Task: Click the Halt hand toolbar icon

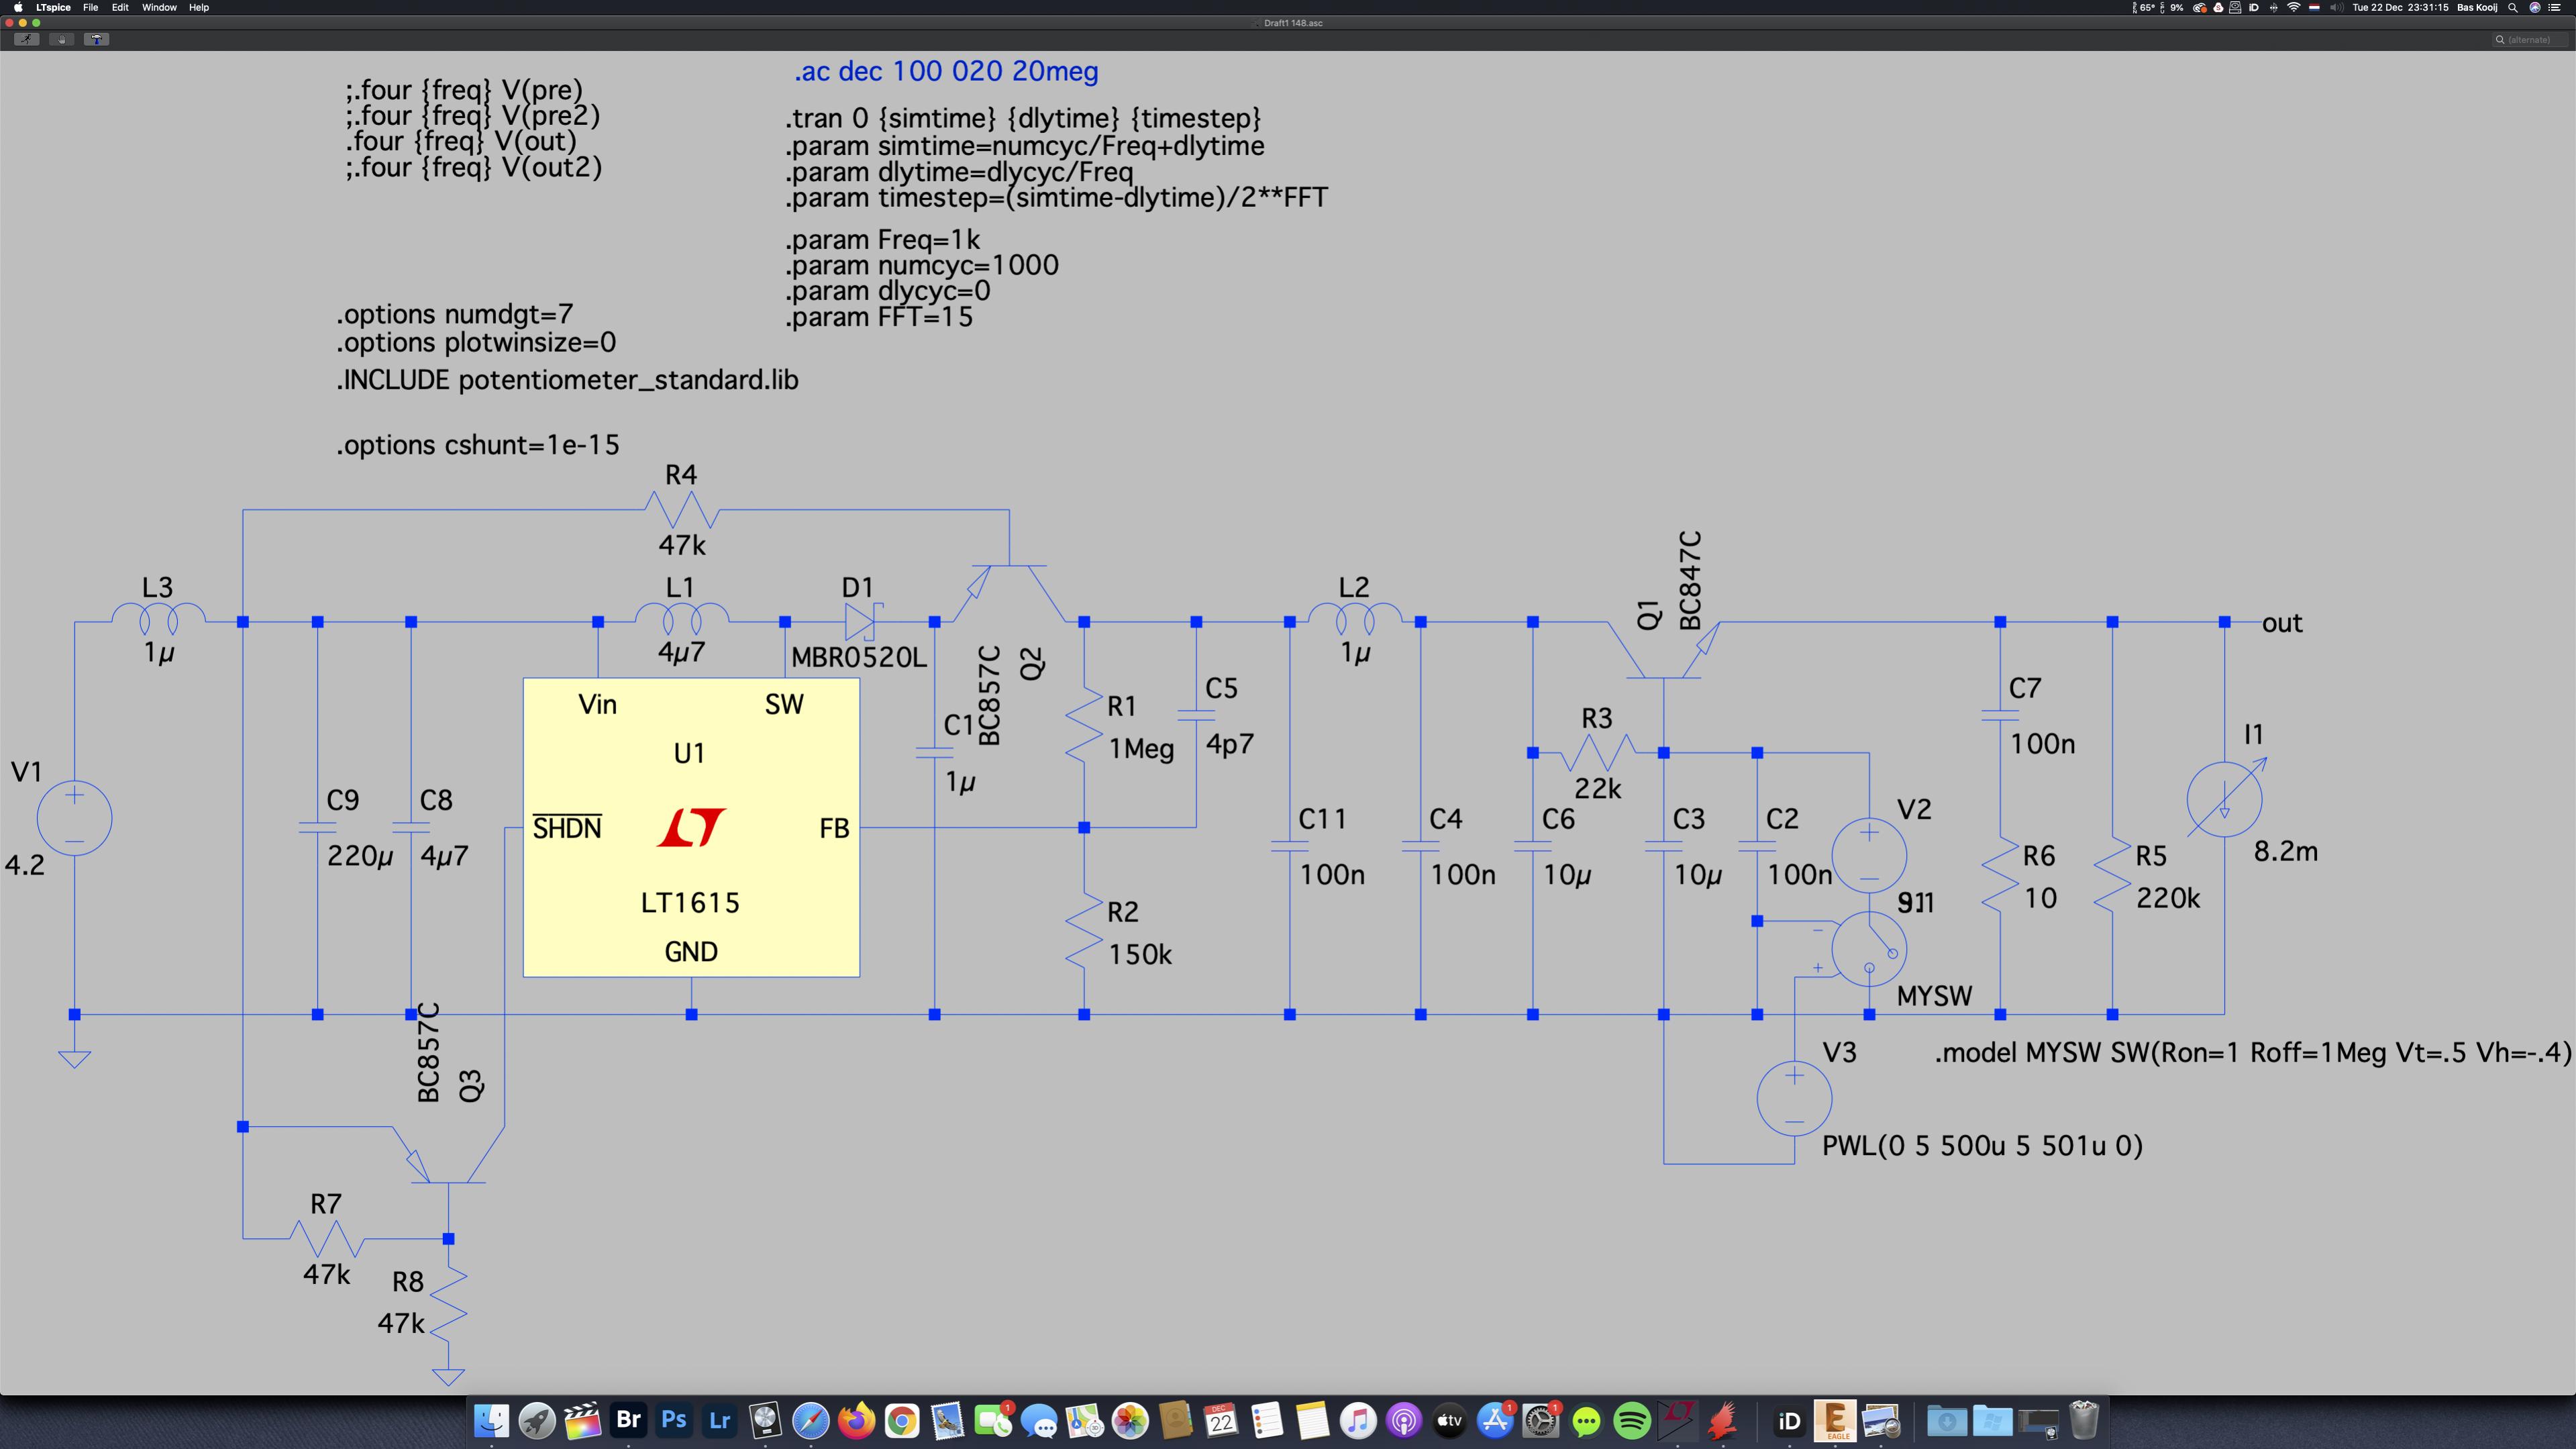Action: 61,39
